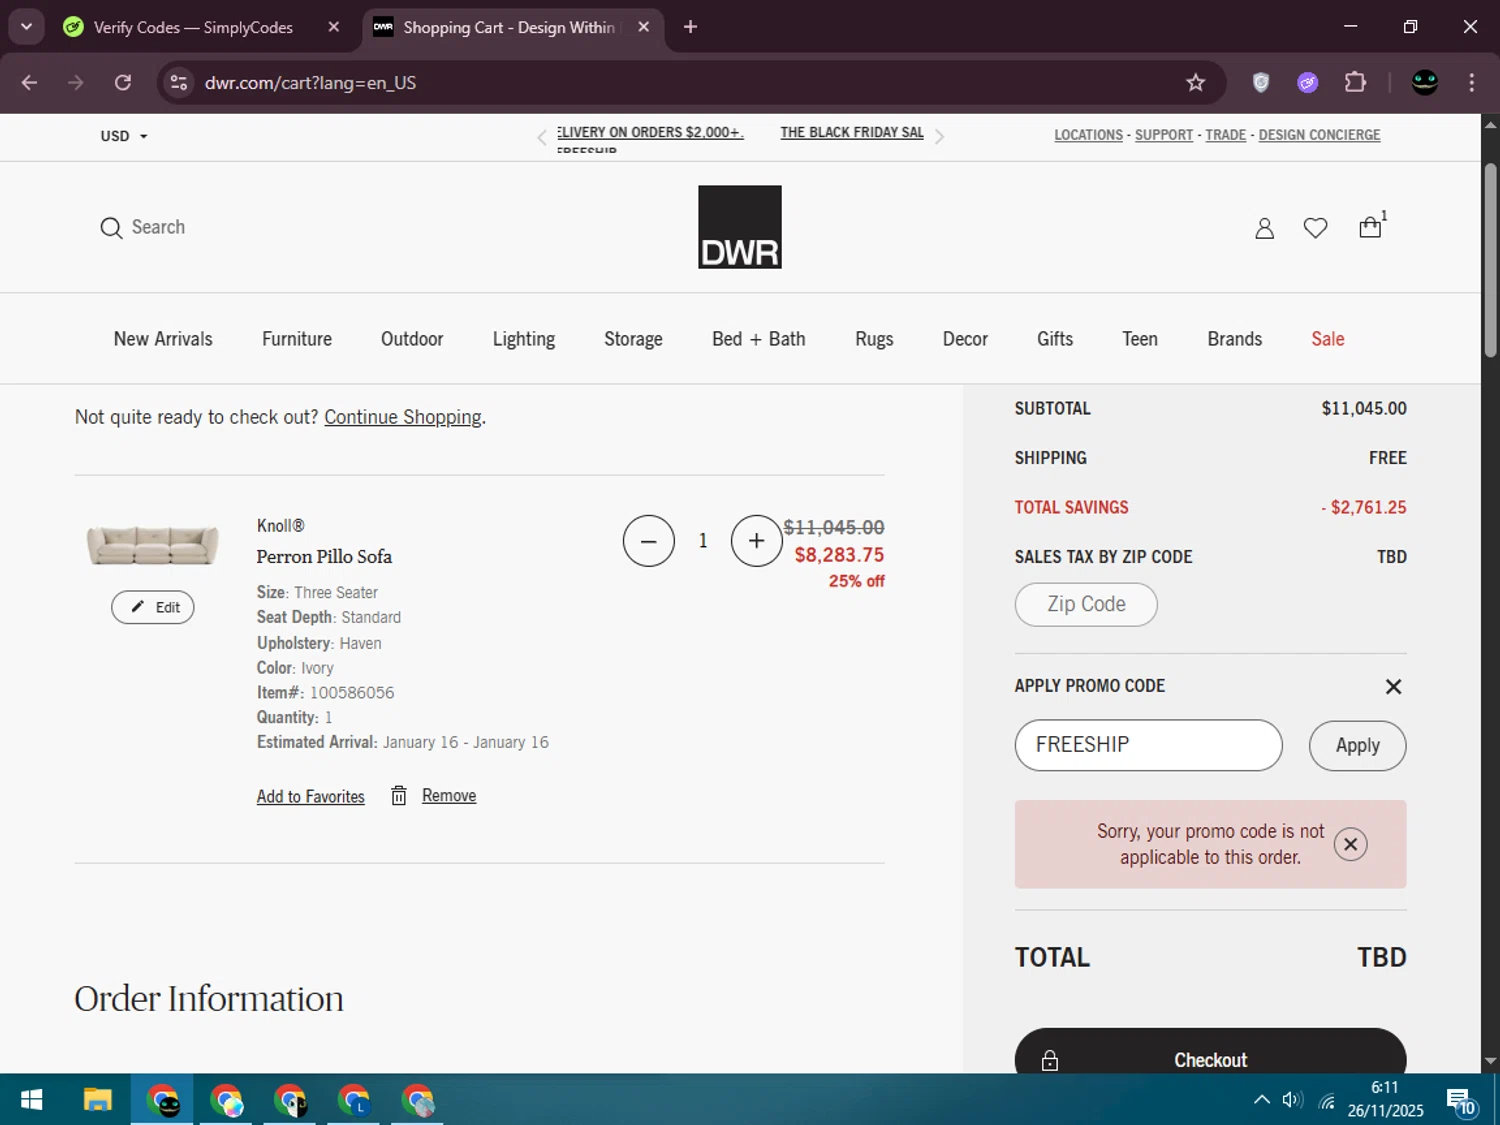
Task: Open the Furniture menu
Action: click(297, 339)
